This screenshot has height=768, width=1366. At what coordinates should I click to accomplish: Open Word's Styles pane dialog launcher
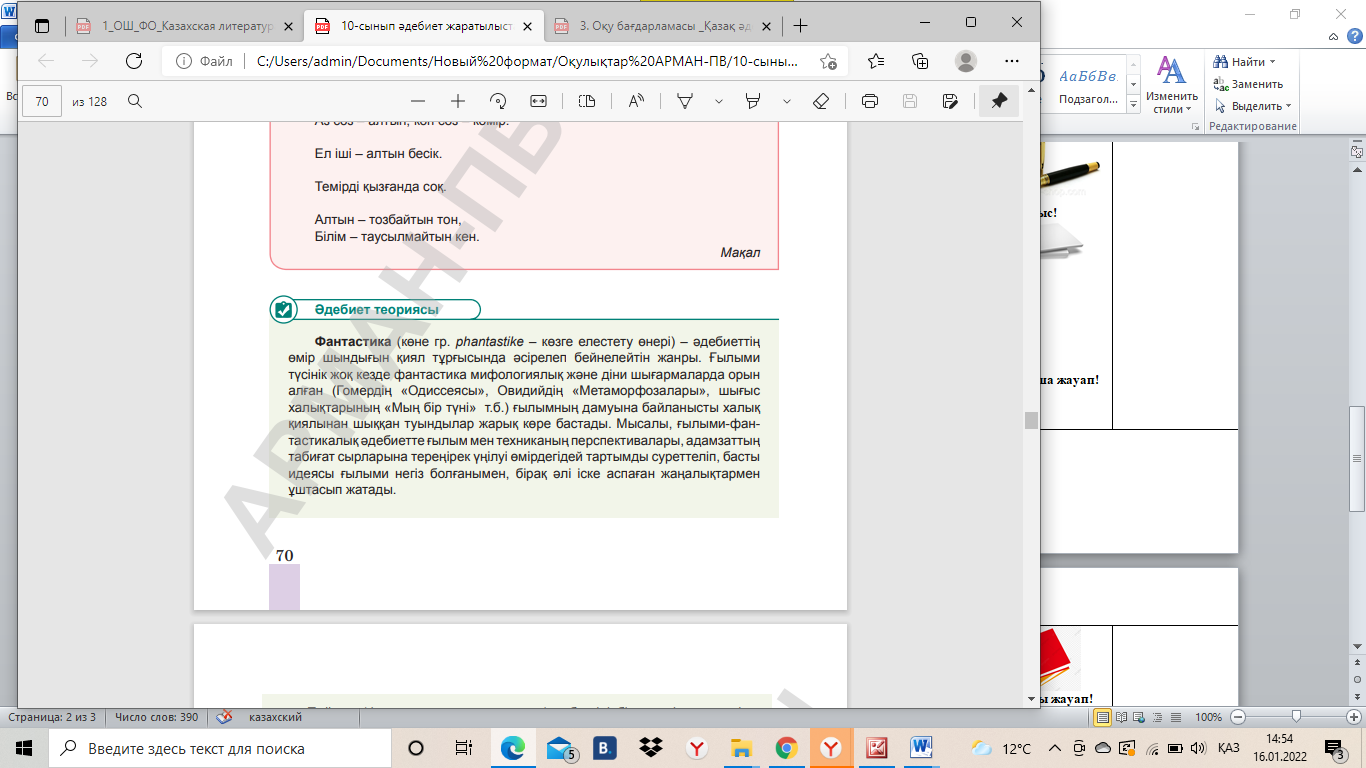coord(1195,127)
